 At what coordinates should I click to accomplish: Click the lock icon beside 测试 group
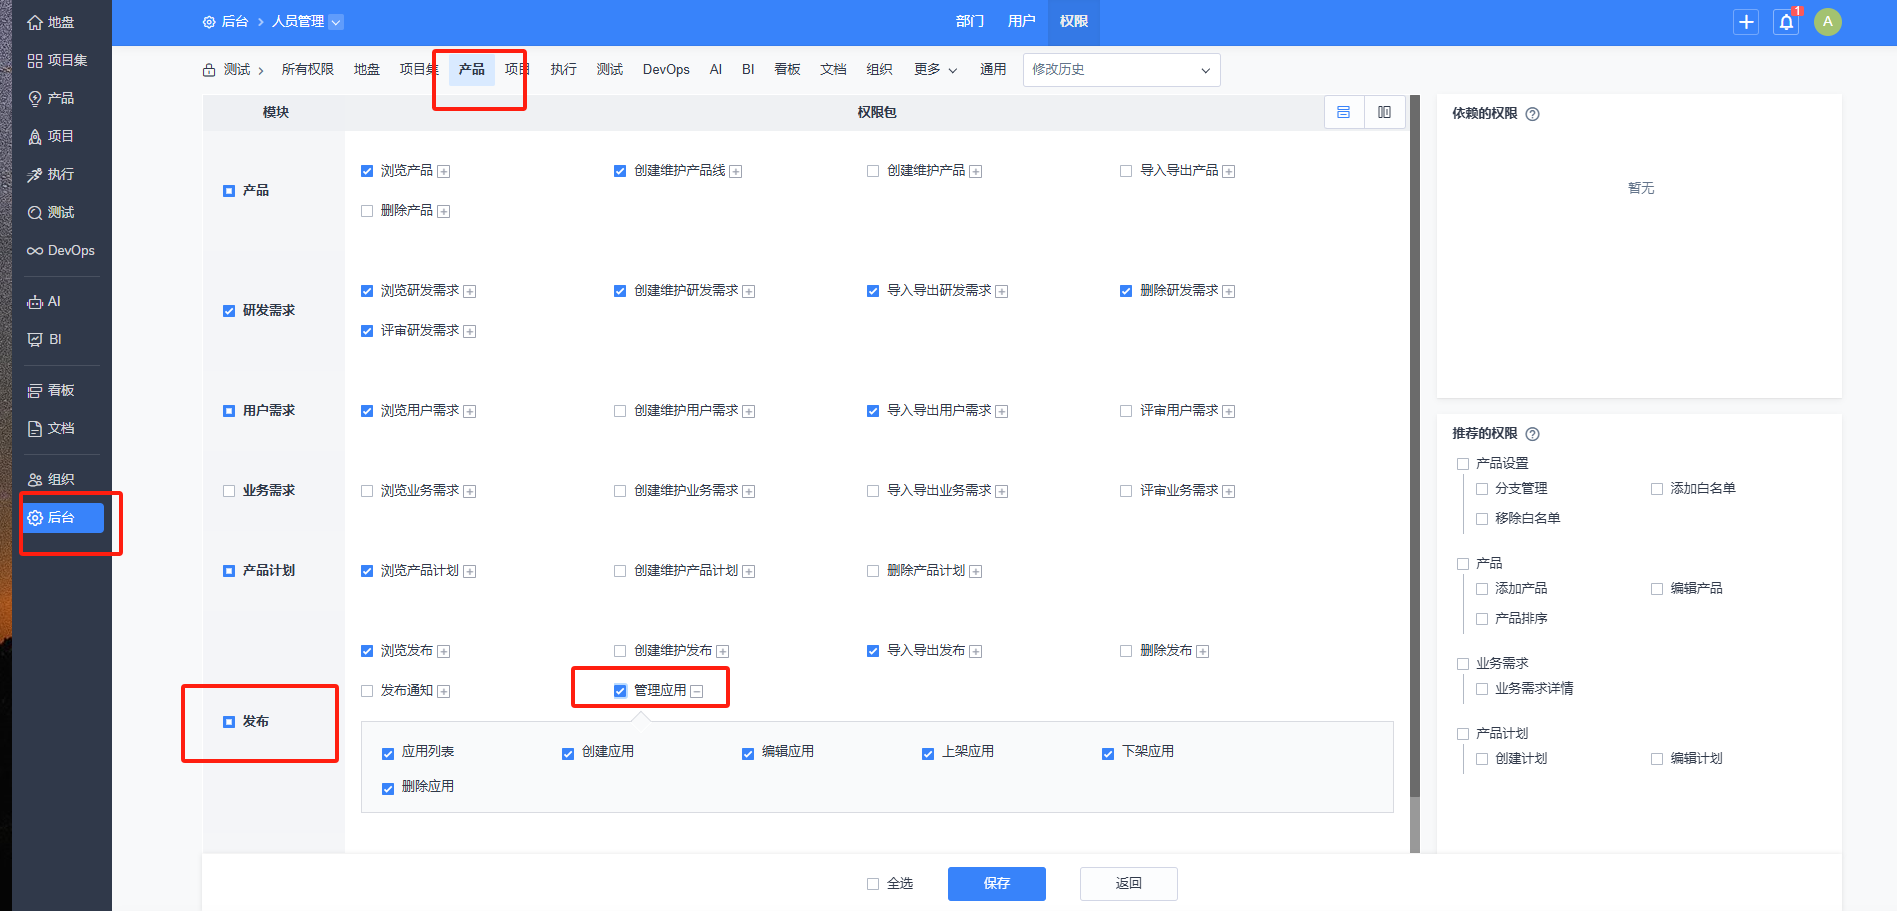point(209,70)
